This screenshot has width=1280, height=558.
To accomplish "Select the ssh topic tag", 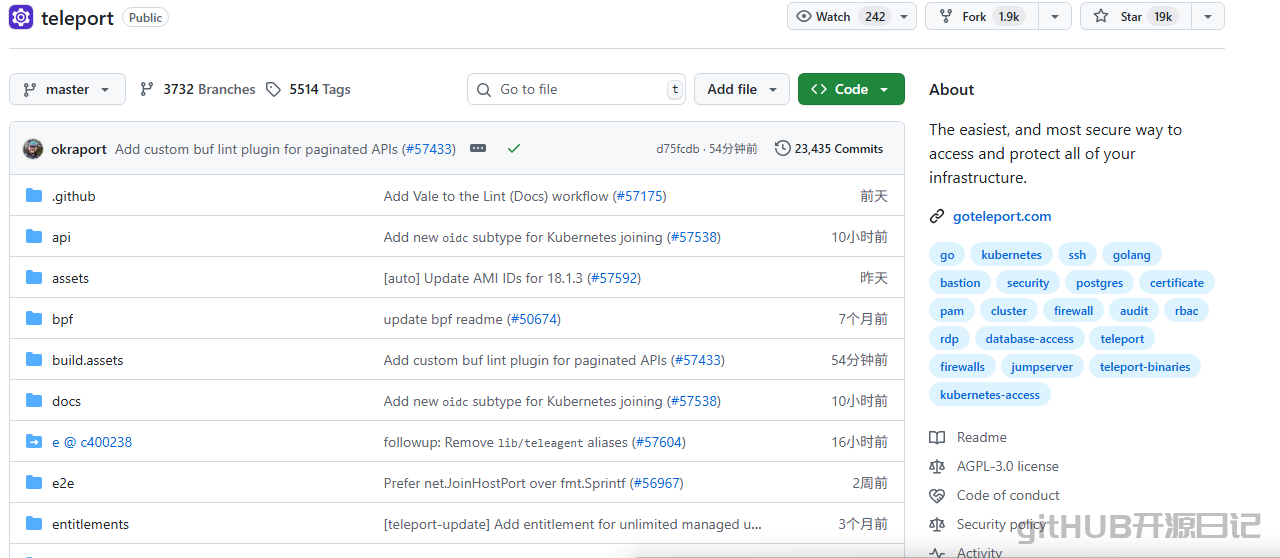I will (1077, 255).
